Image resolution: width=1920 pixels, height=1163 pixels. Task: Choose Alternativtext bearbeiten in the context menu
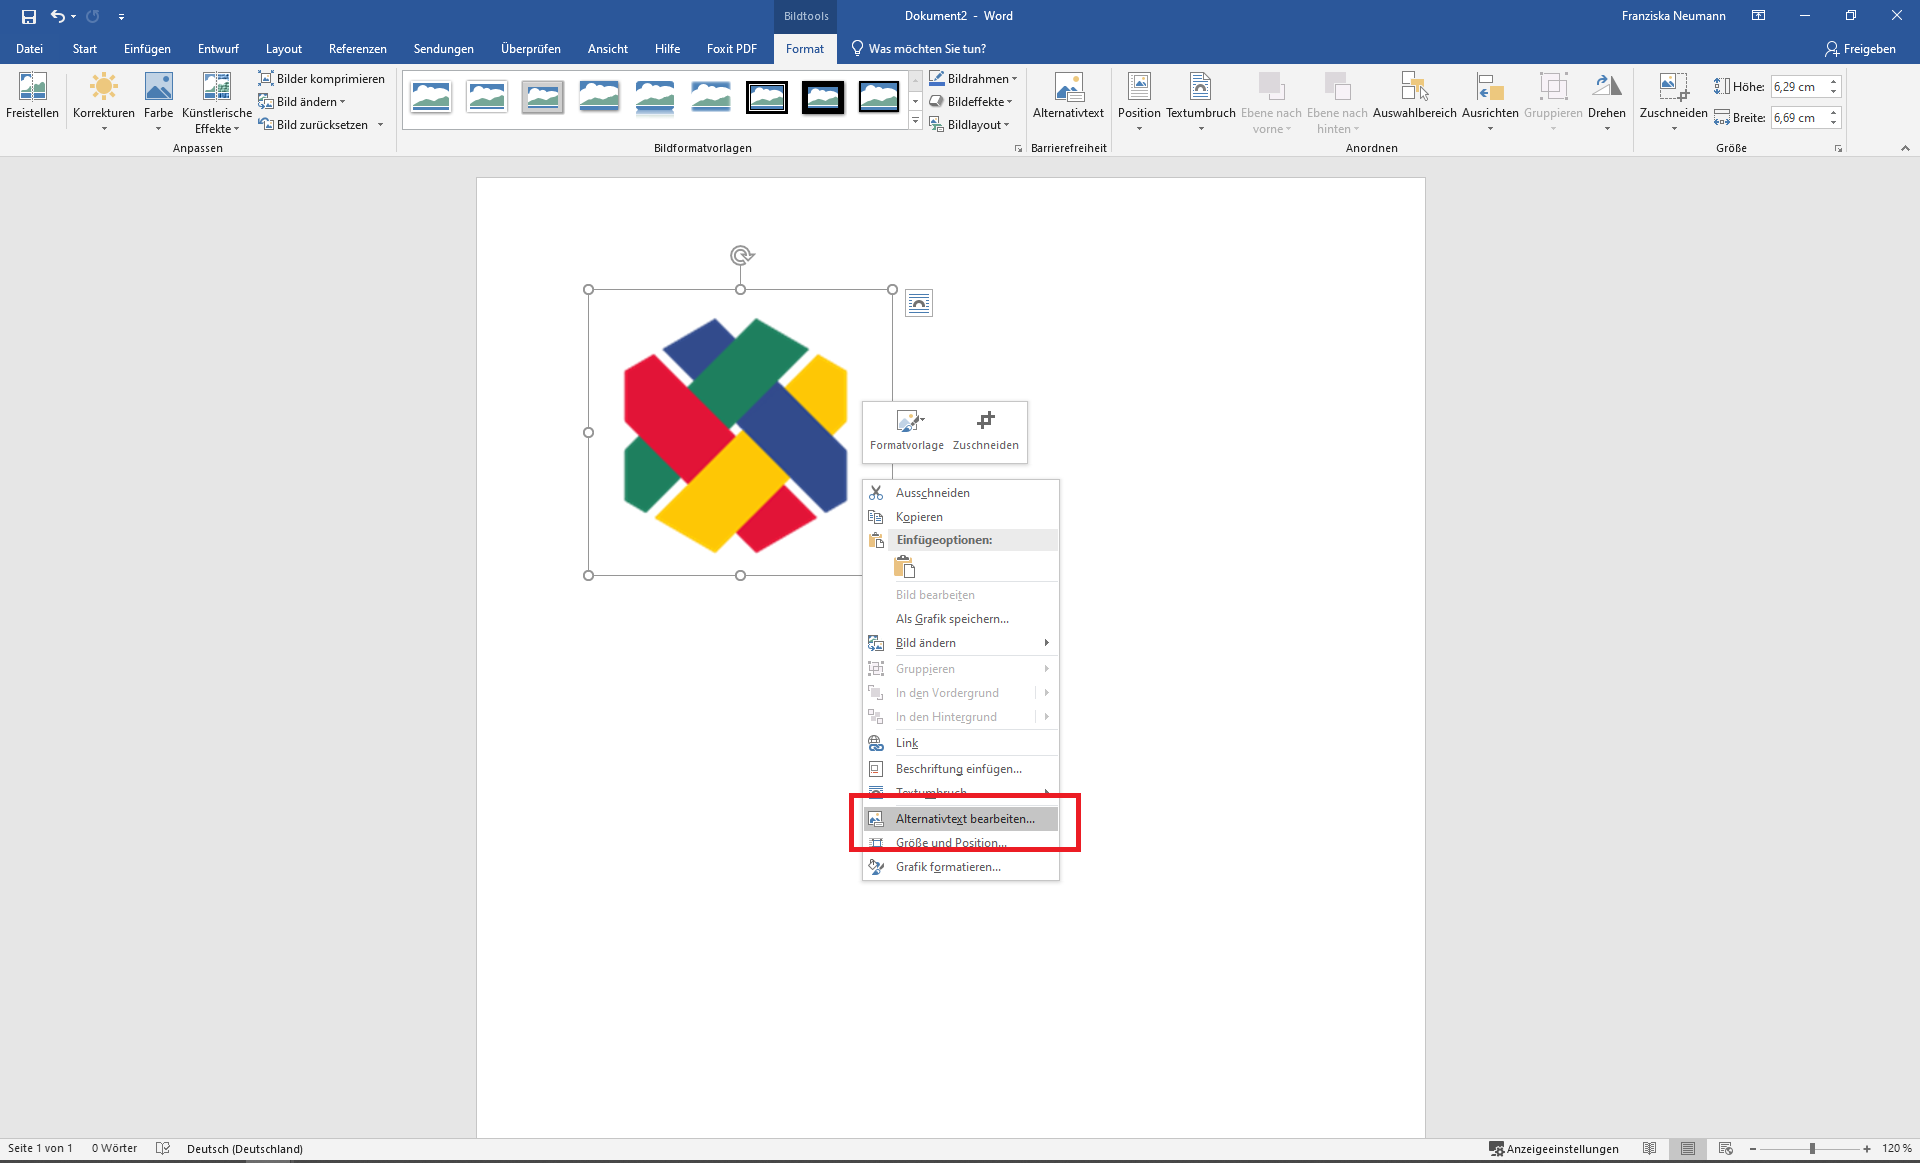[x=964, y=819]
